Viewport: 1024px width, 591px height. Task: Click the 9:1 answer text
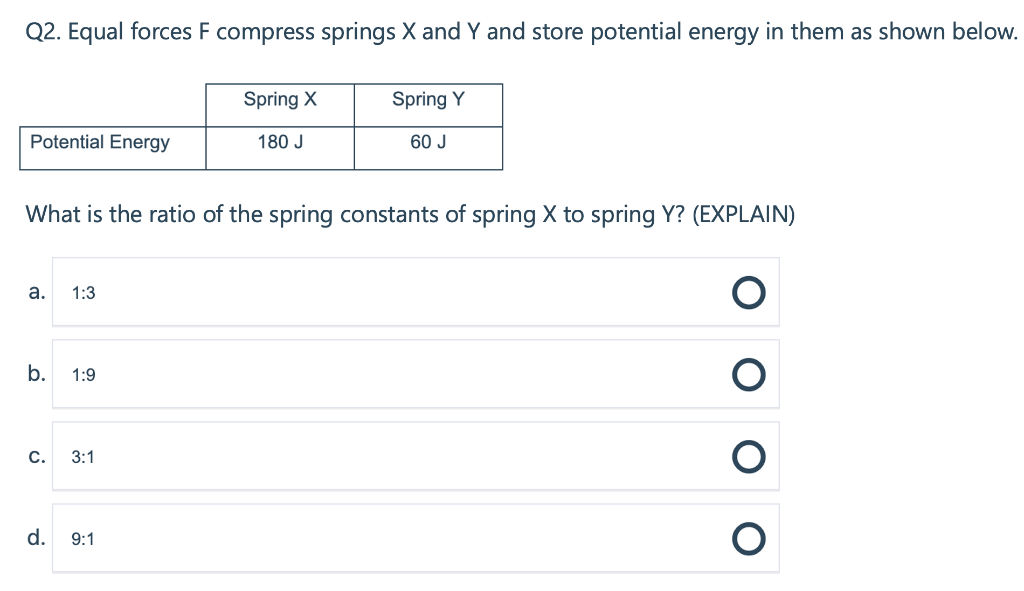tap(84, 539)
